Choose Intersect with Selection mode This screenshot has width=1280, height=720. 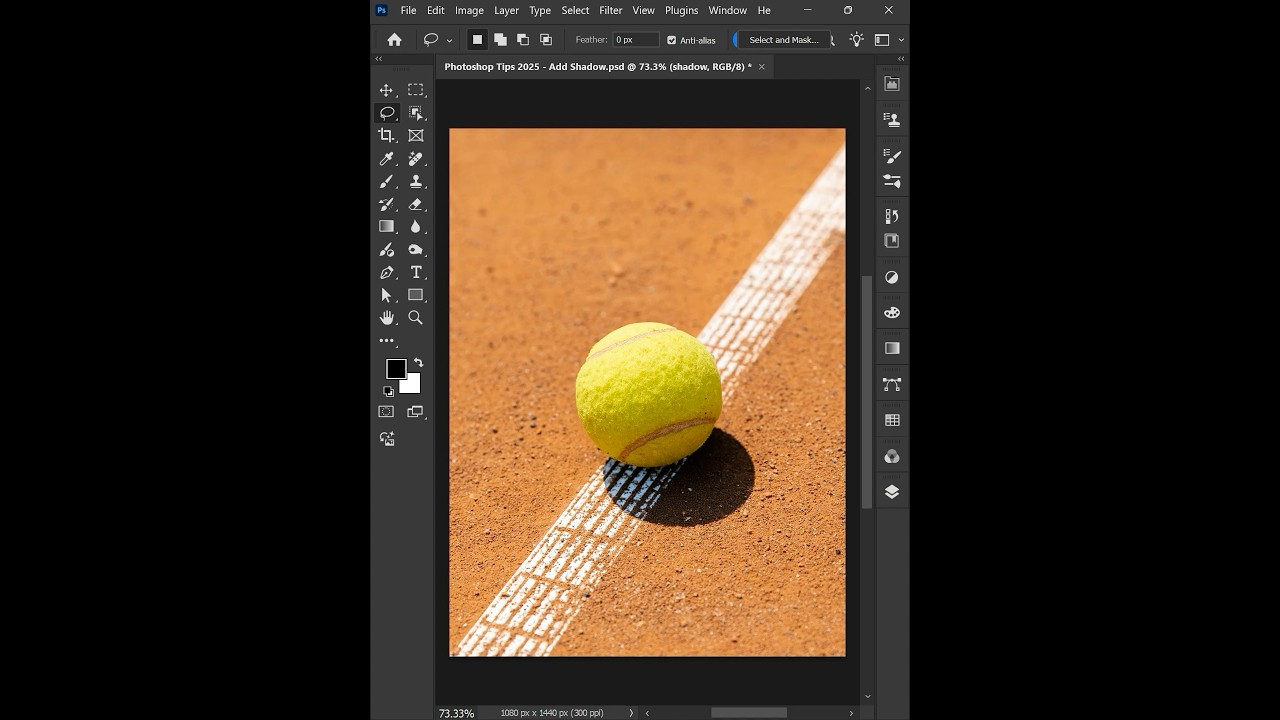[x=546, y=40]
